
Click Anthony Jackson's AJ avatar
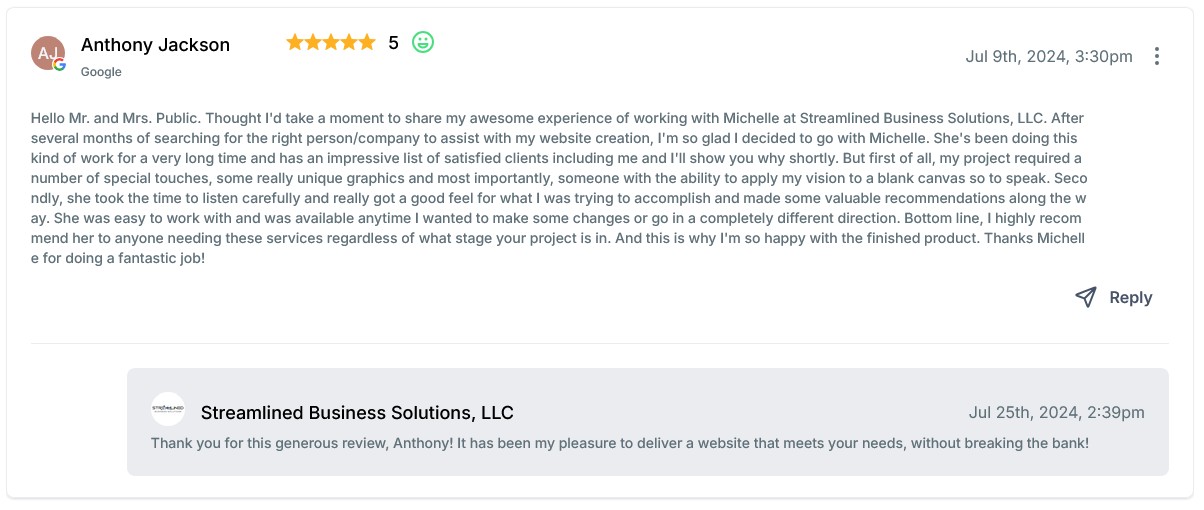coord(47,52)
